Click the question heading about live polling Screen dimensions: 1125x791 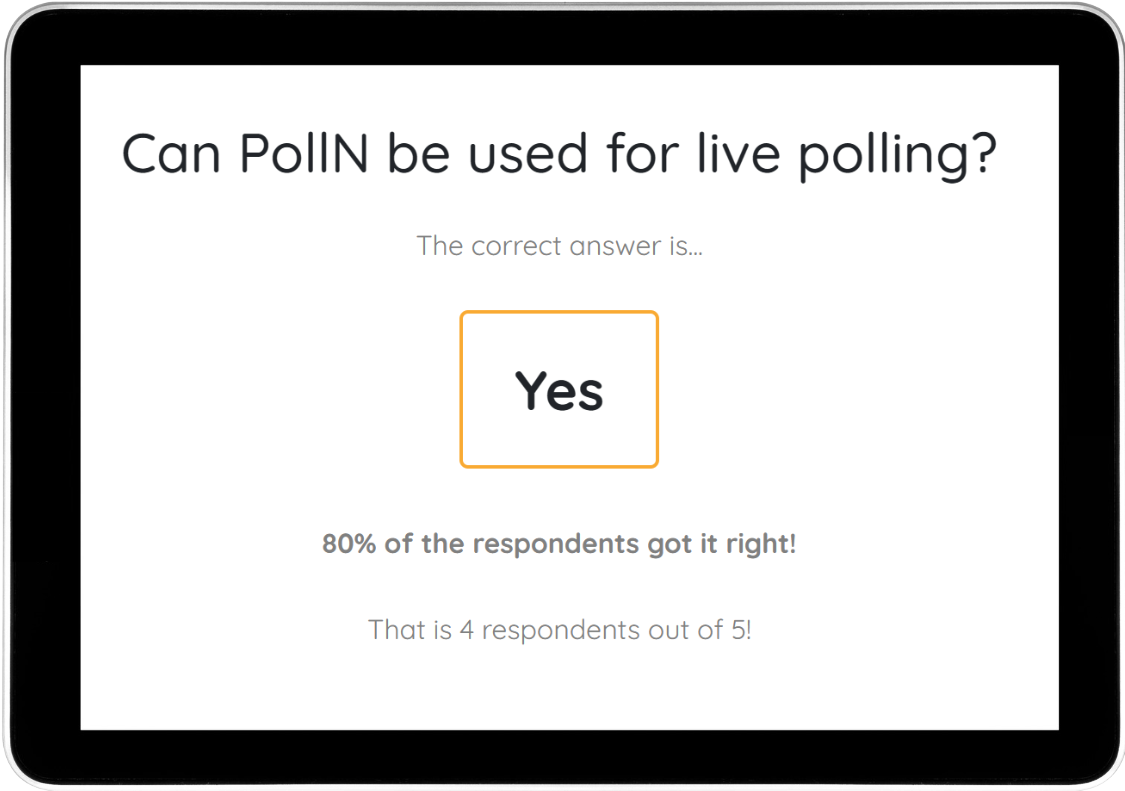click(559, 155)
